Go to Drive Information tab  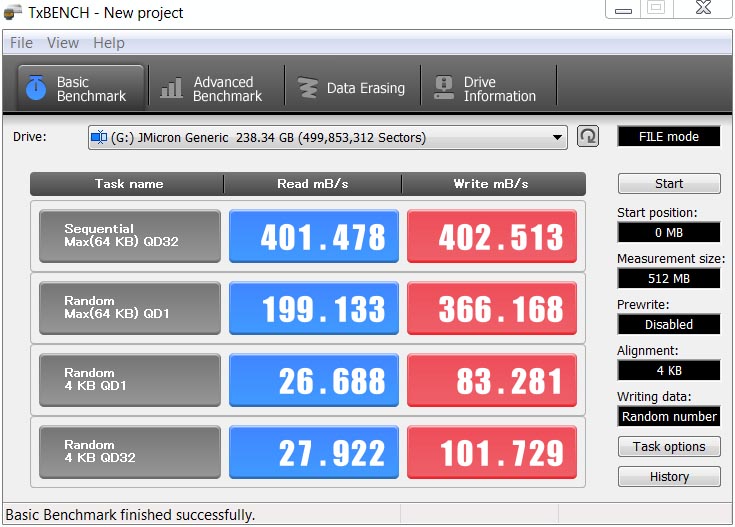[x=488, y=89]
